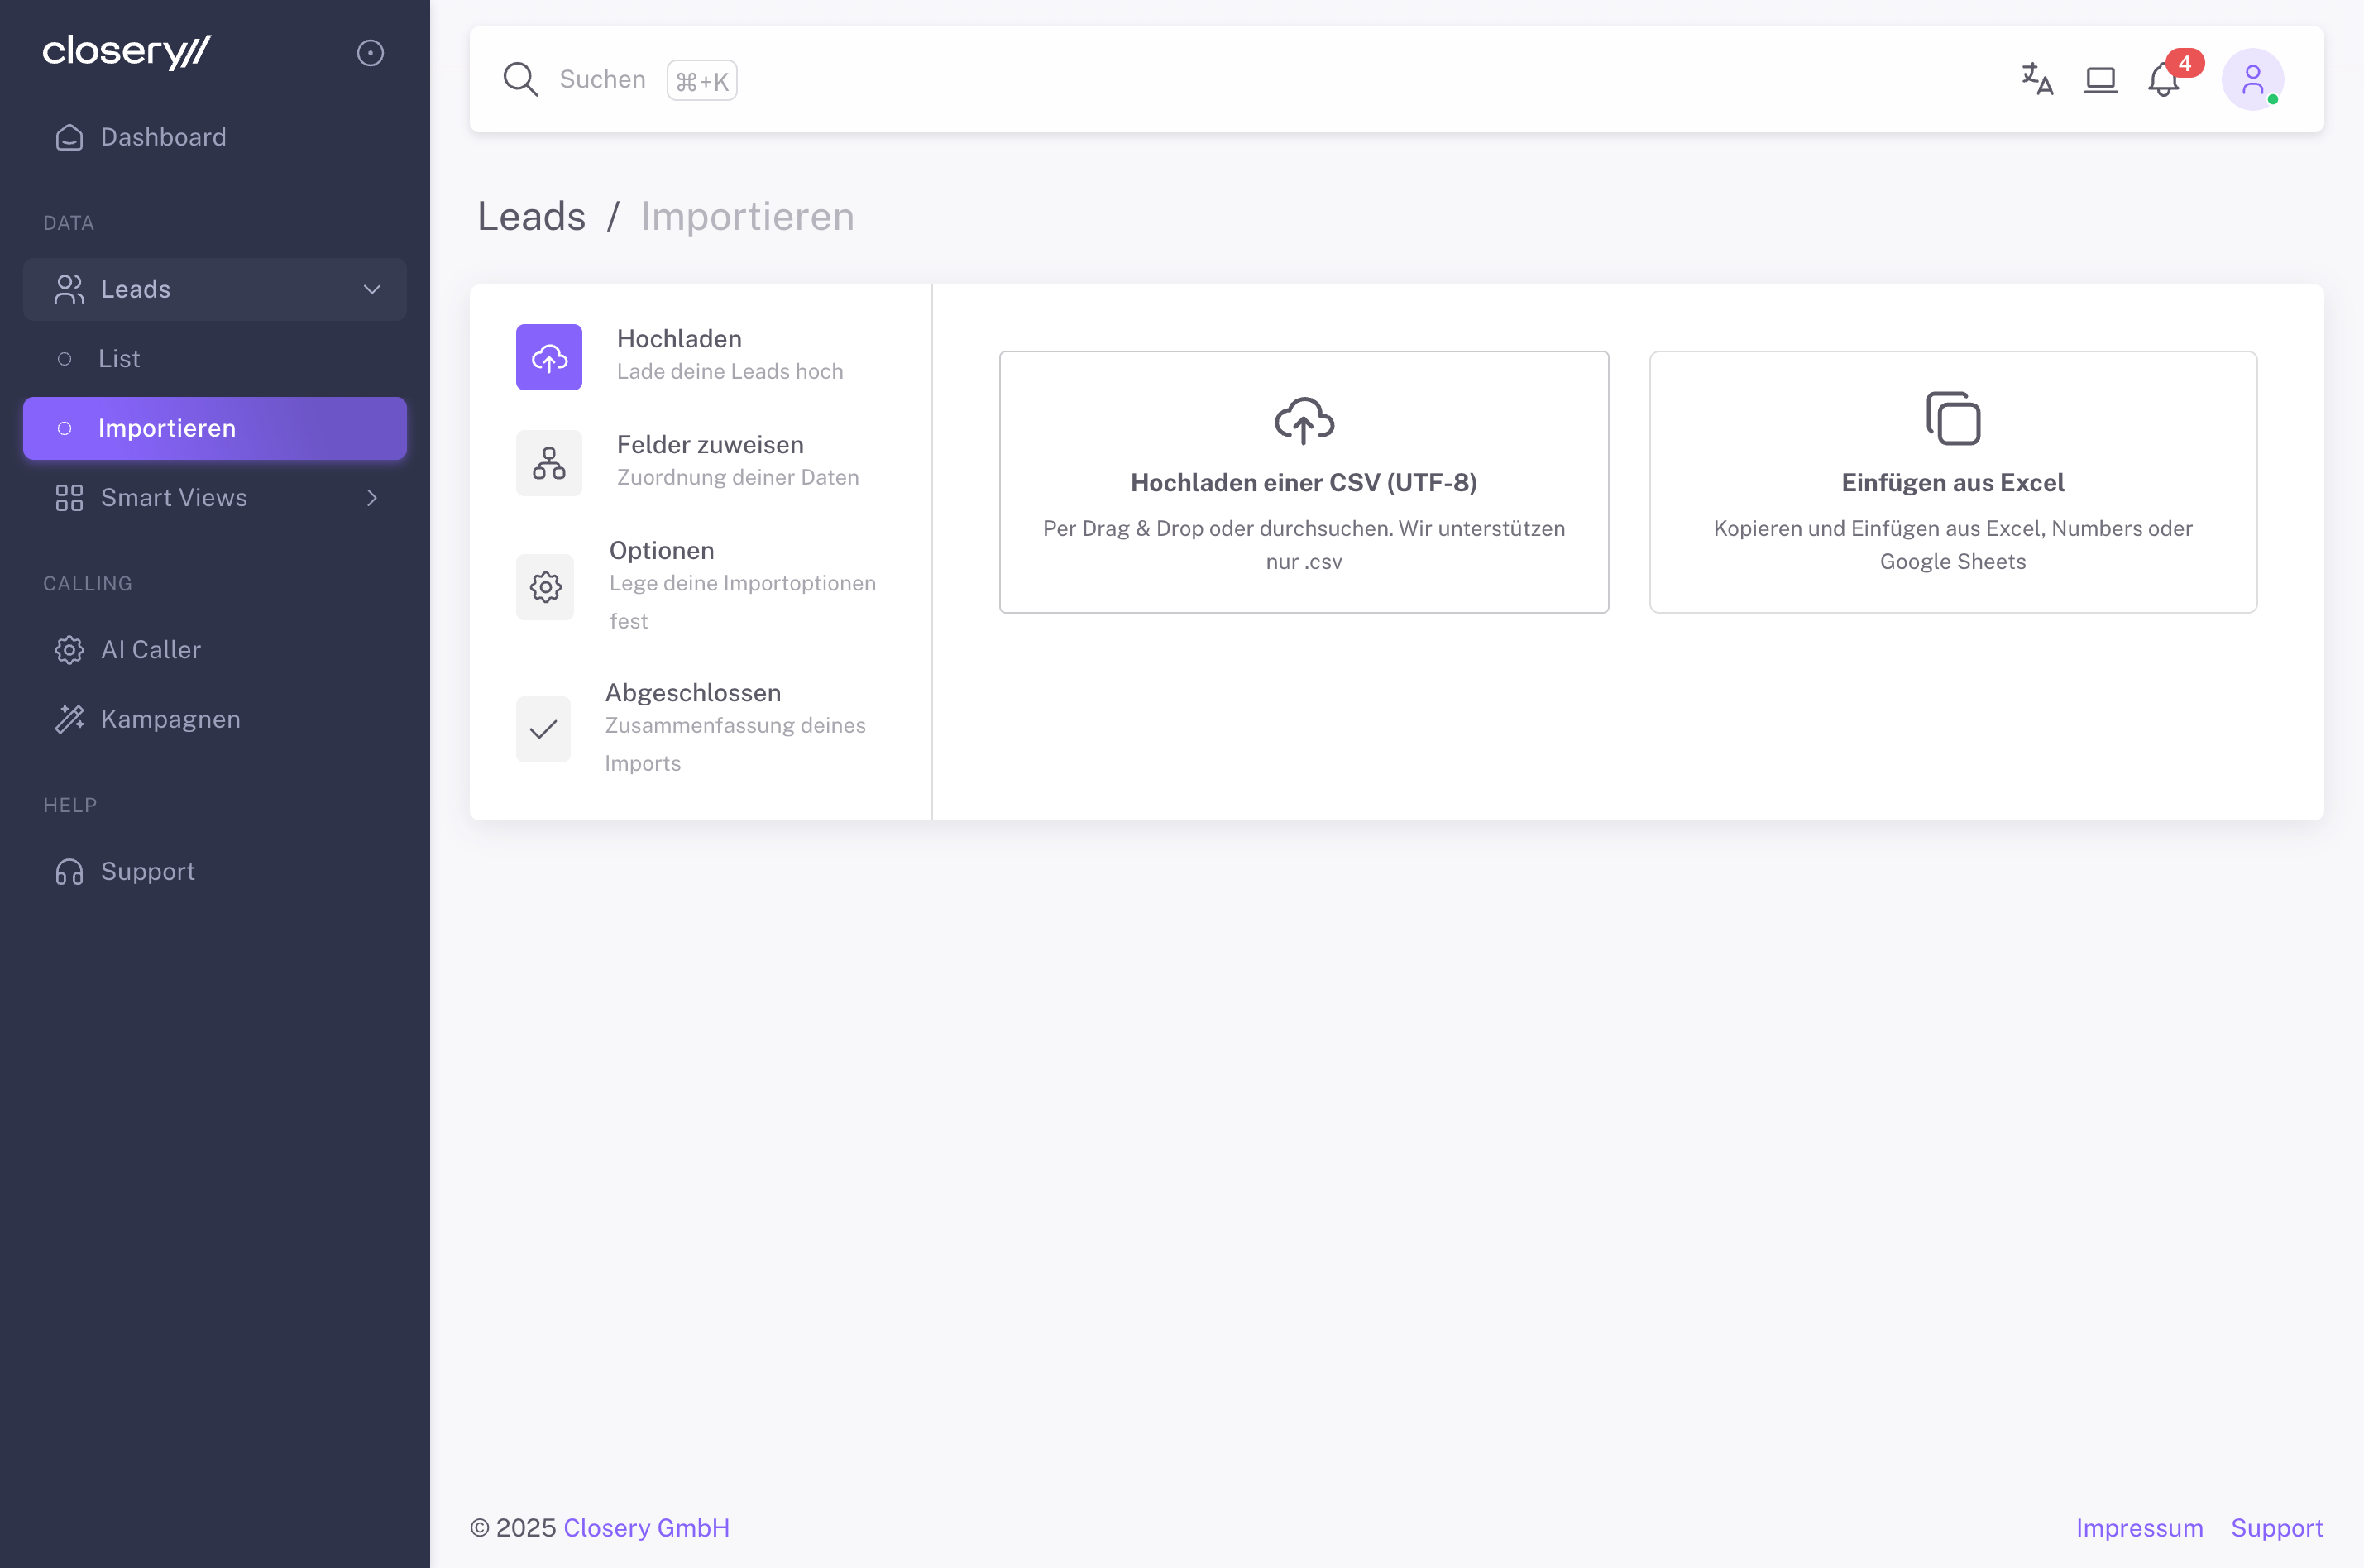
Task: Click the Closery GmbH footer link
Action: pos(646,1528)
